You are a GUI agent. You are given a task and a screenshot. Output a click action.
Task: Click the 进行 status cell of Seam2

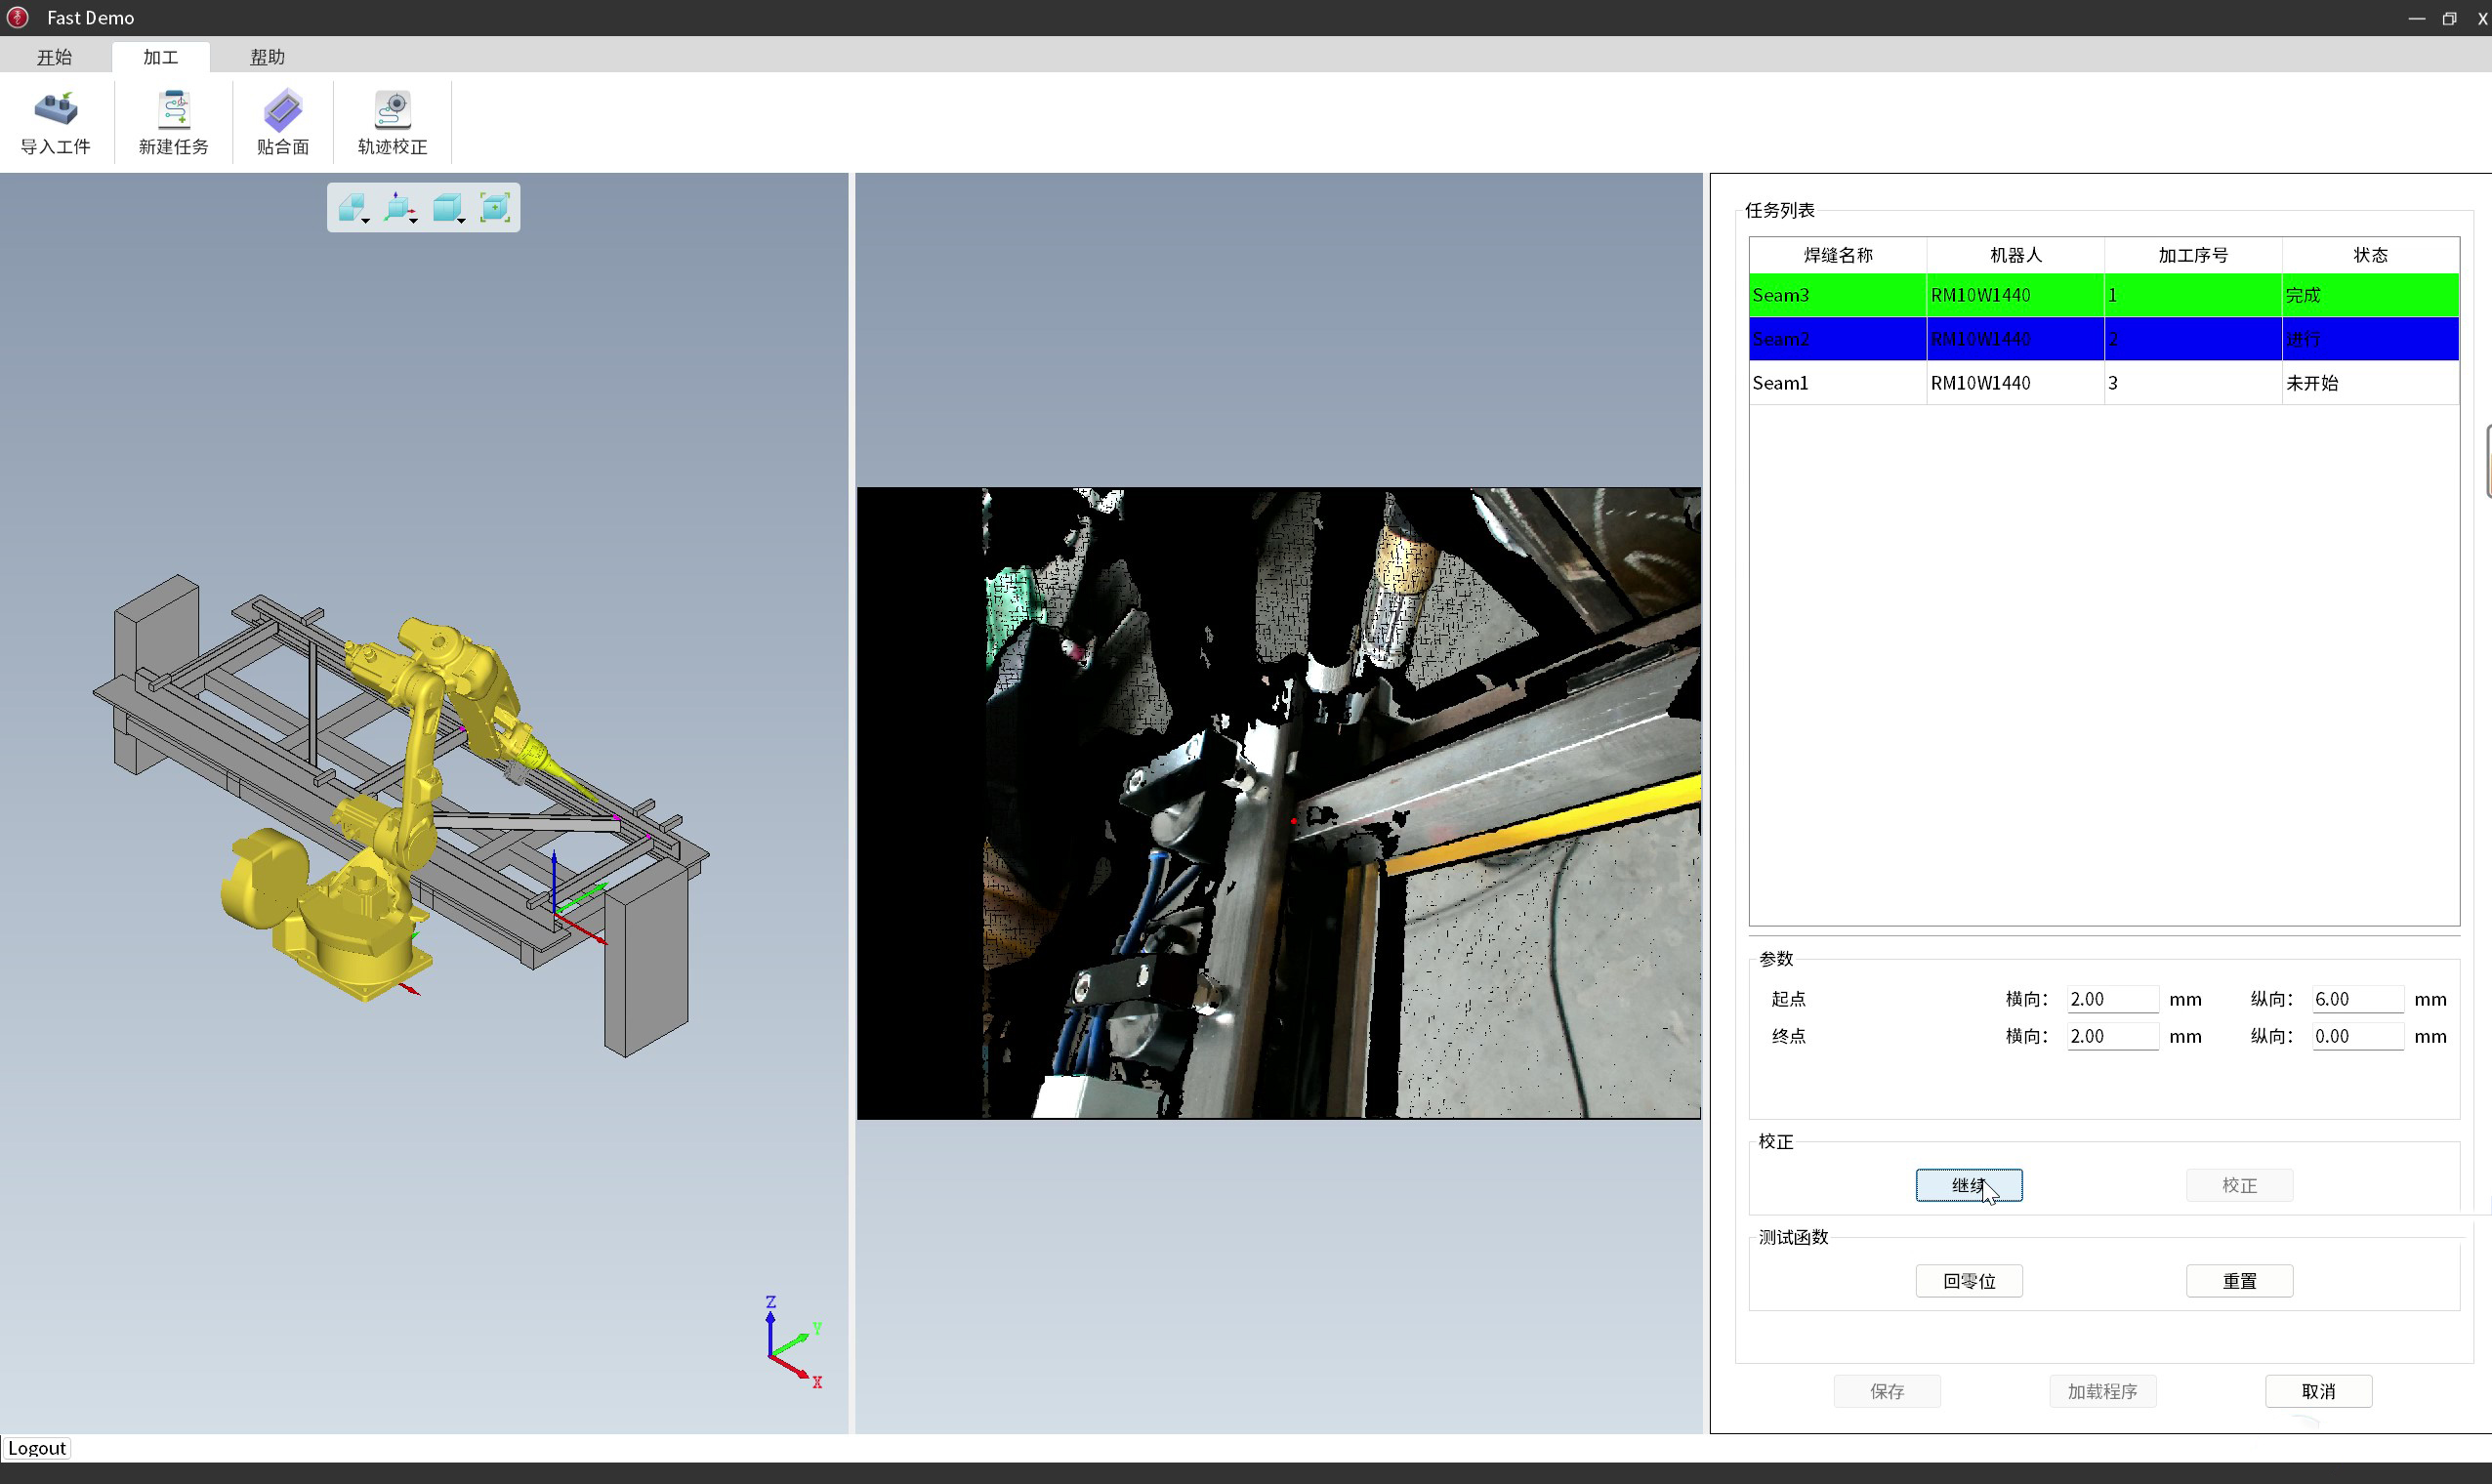2370,339
